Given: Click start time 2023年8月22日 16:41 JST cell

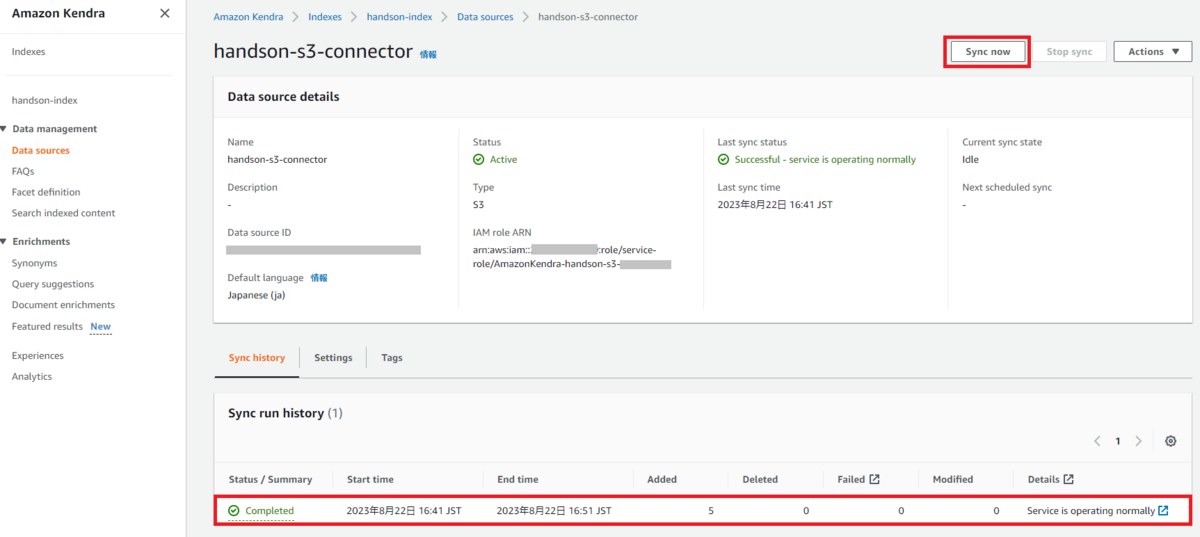Looking at the screenshot, I should coord(404,511).
